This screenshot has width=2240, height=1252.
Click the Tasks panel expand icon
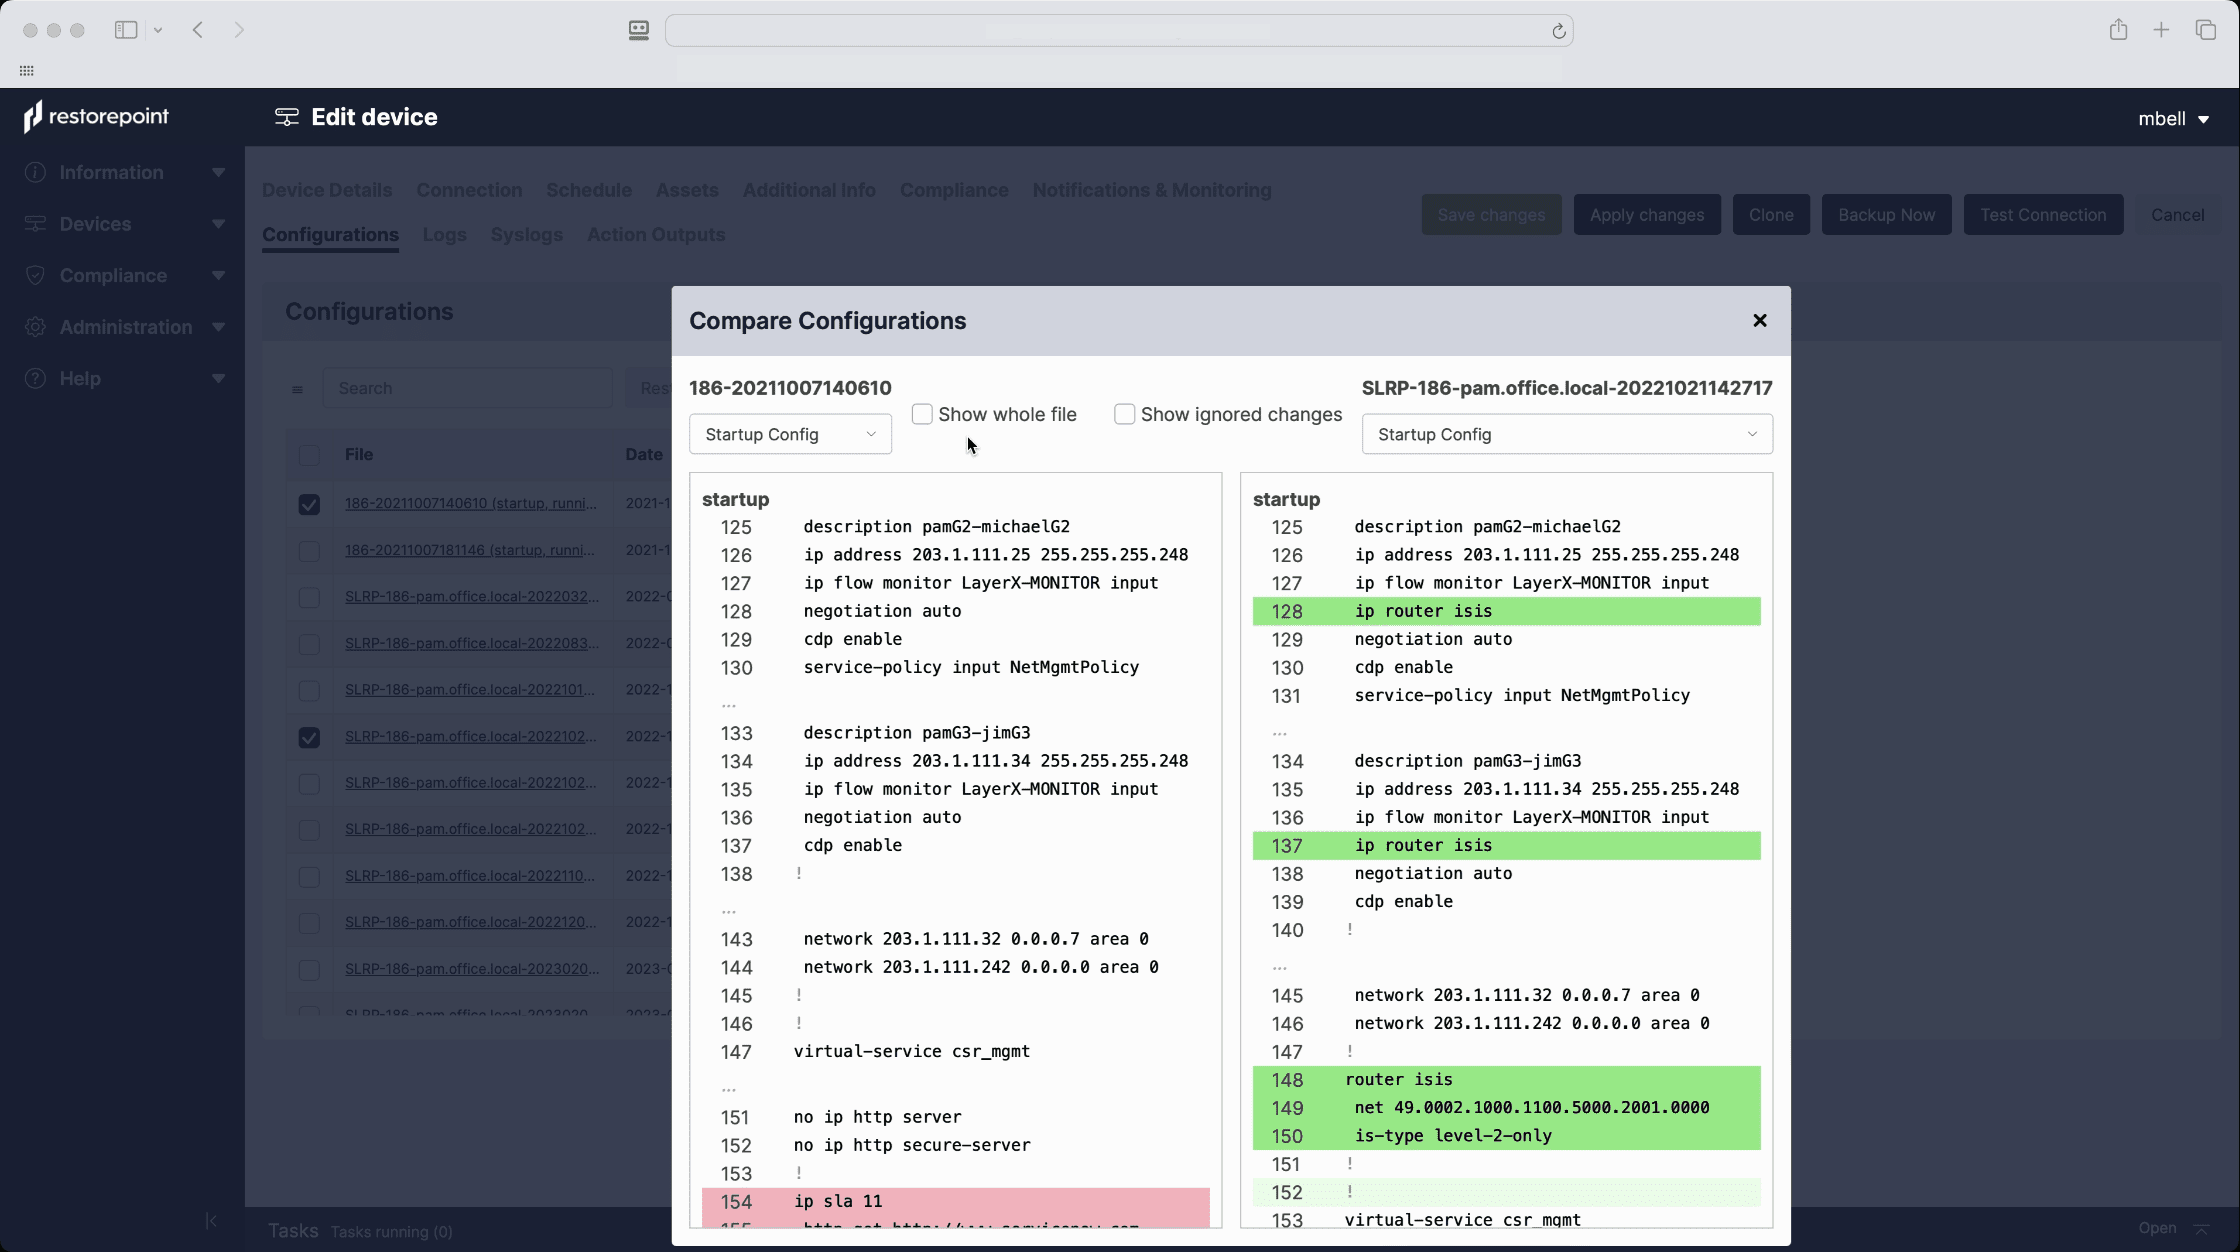tap(2201, 1229)
